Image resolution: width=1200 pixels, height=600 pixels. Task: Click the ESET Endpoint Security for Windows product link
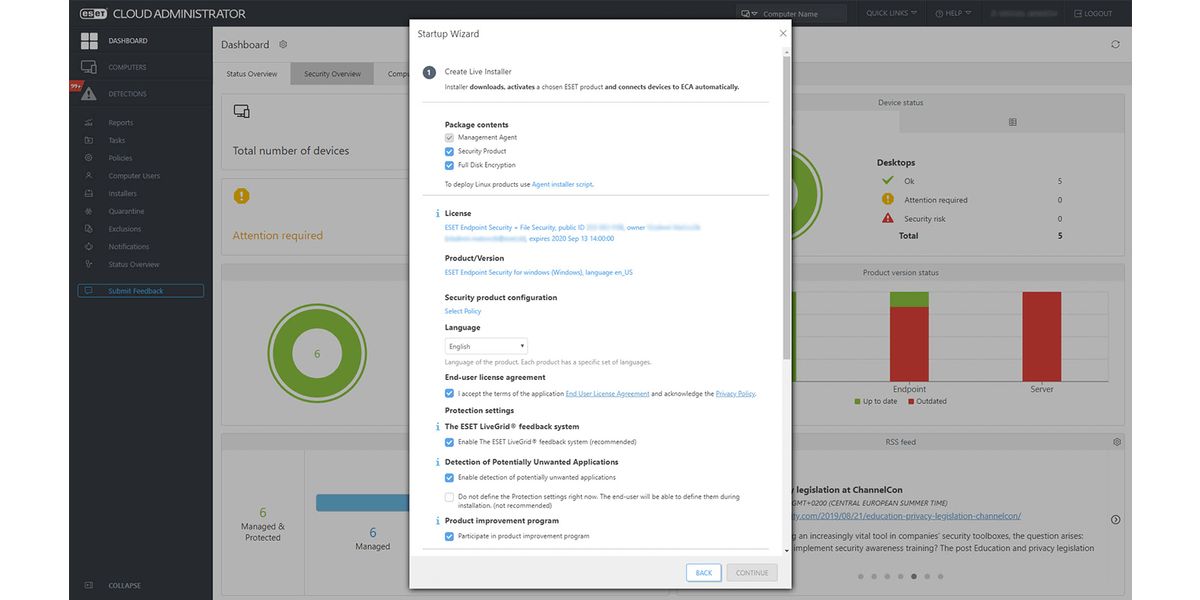(539, 272)
